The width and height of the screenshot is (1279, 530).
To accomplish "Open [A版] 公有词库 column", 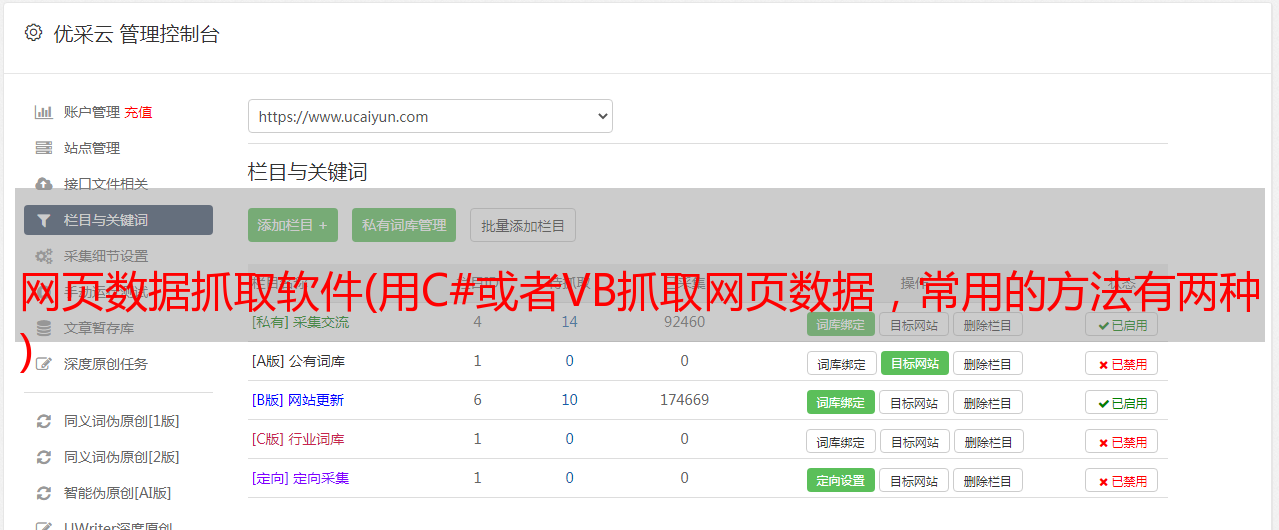I will click(x=298, y=361).
